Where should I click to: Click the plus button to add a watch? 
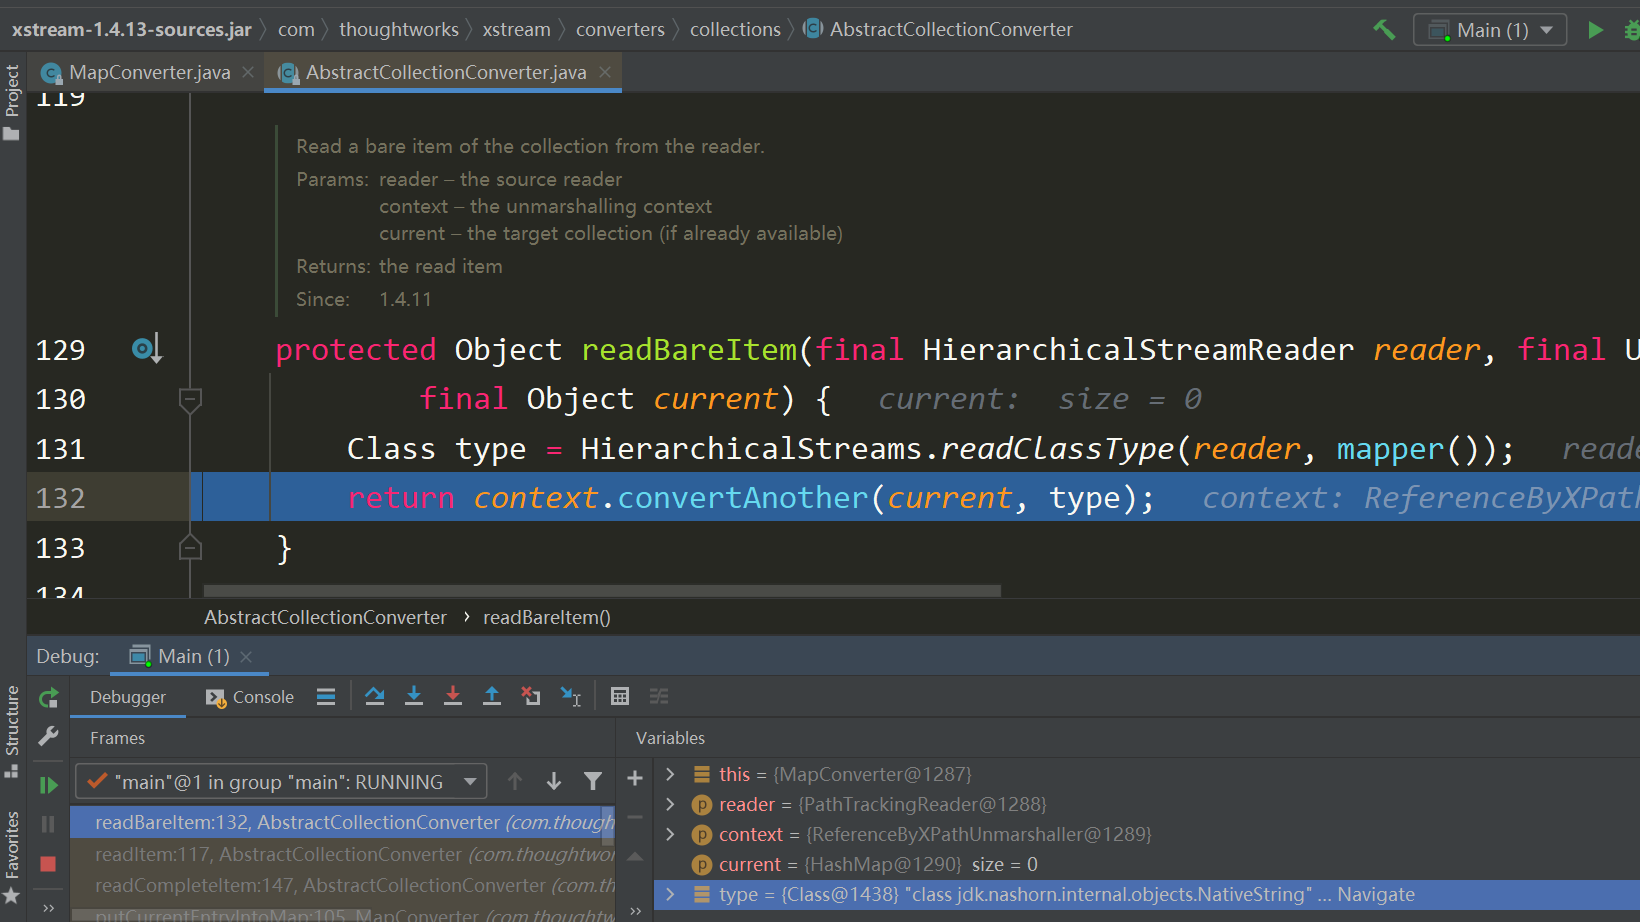click(x=635, y=778)
